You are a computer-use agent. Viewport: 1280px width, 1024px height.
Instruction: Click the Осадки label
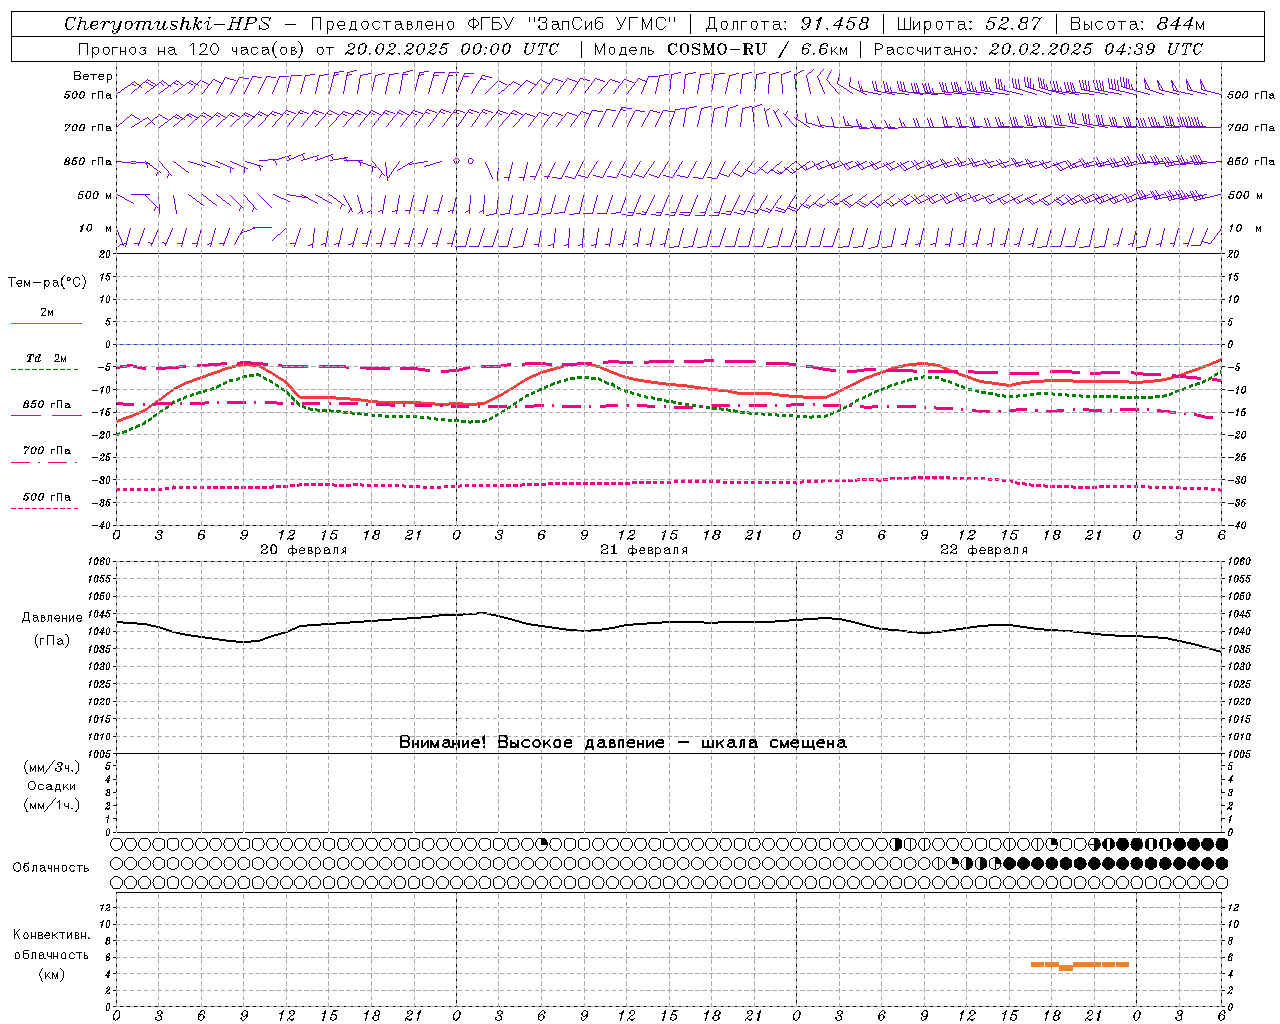[x=52, y=786]
